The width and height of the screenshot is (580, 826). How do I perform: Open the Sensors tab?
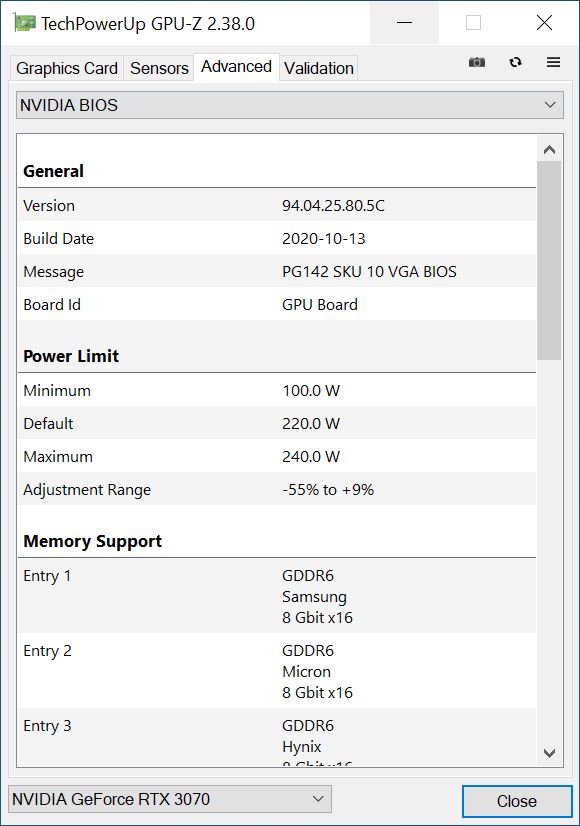[x=159, y=68]
